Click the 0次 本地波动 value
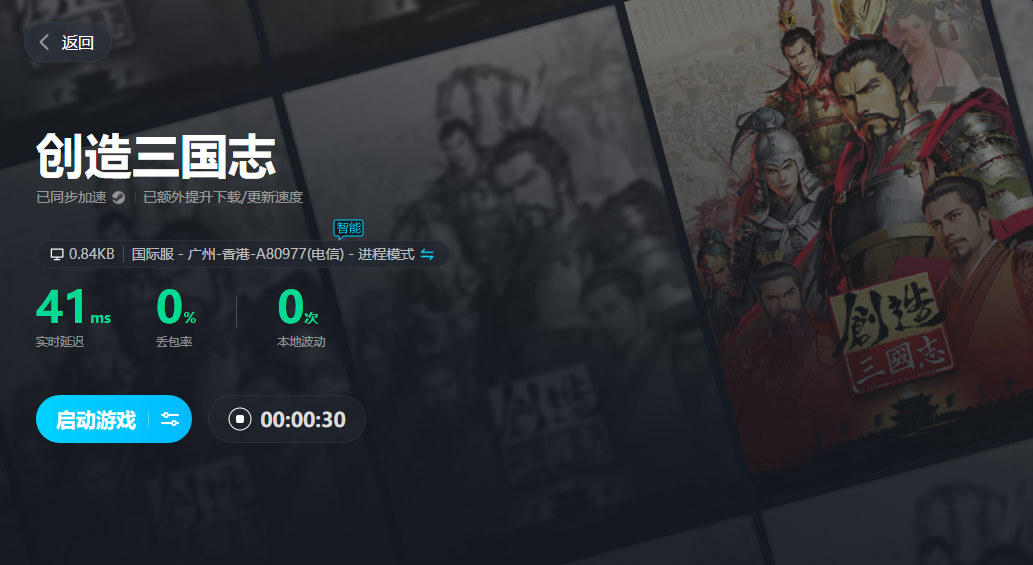This screenshot has width=1033, height=565. 298,307
